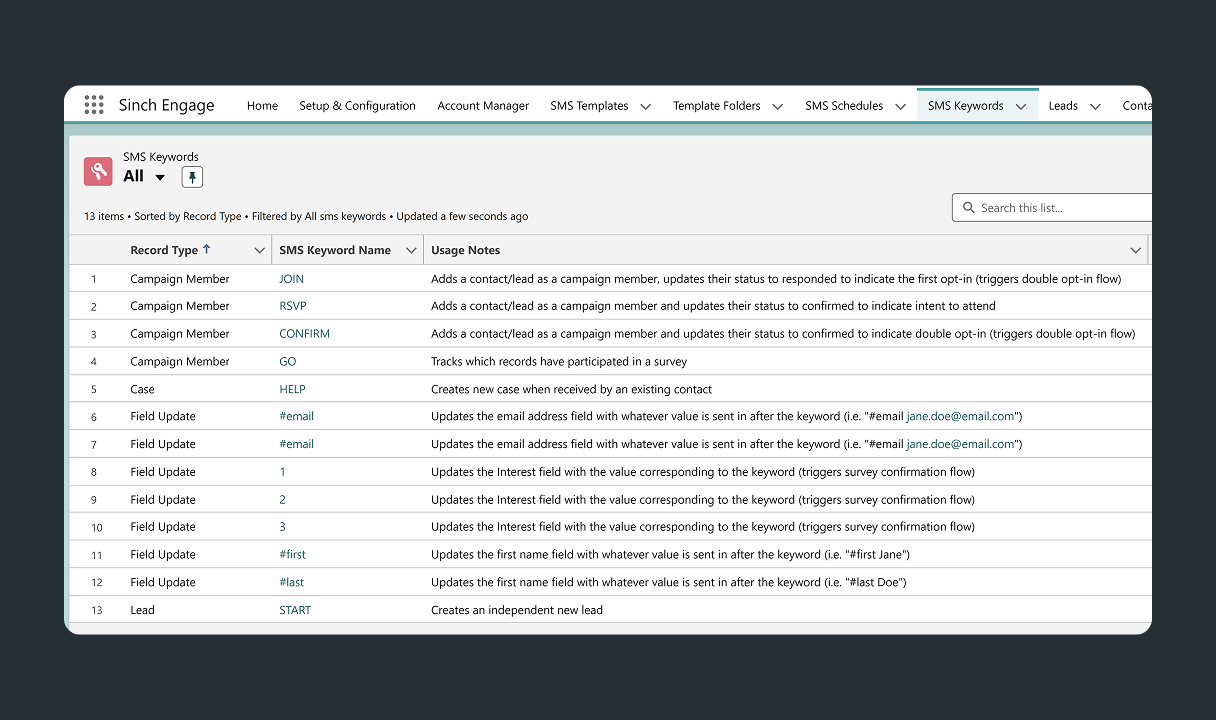The image size is (1216, 720).
Task: Expand the Template Folders tab menu
Action: click(777, 106)
